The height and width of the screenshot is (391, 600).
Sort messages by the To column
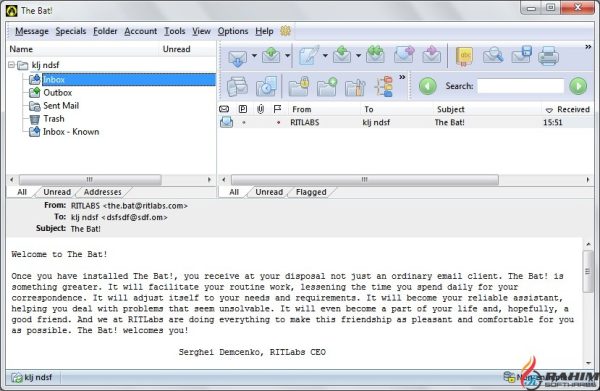coord(396,109)
